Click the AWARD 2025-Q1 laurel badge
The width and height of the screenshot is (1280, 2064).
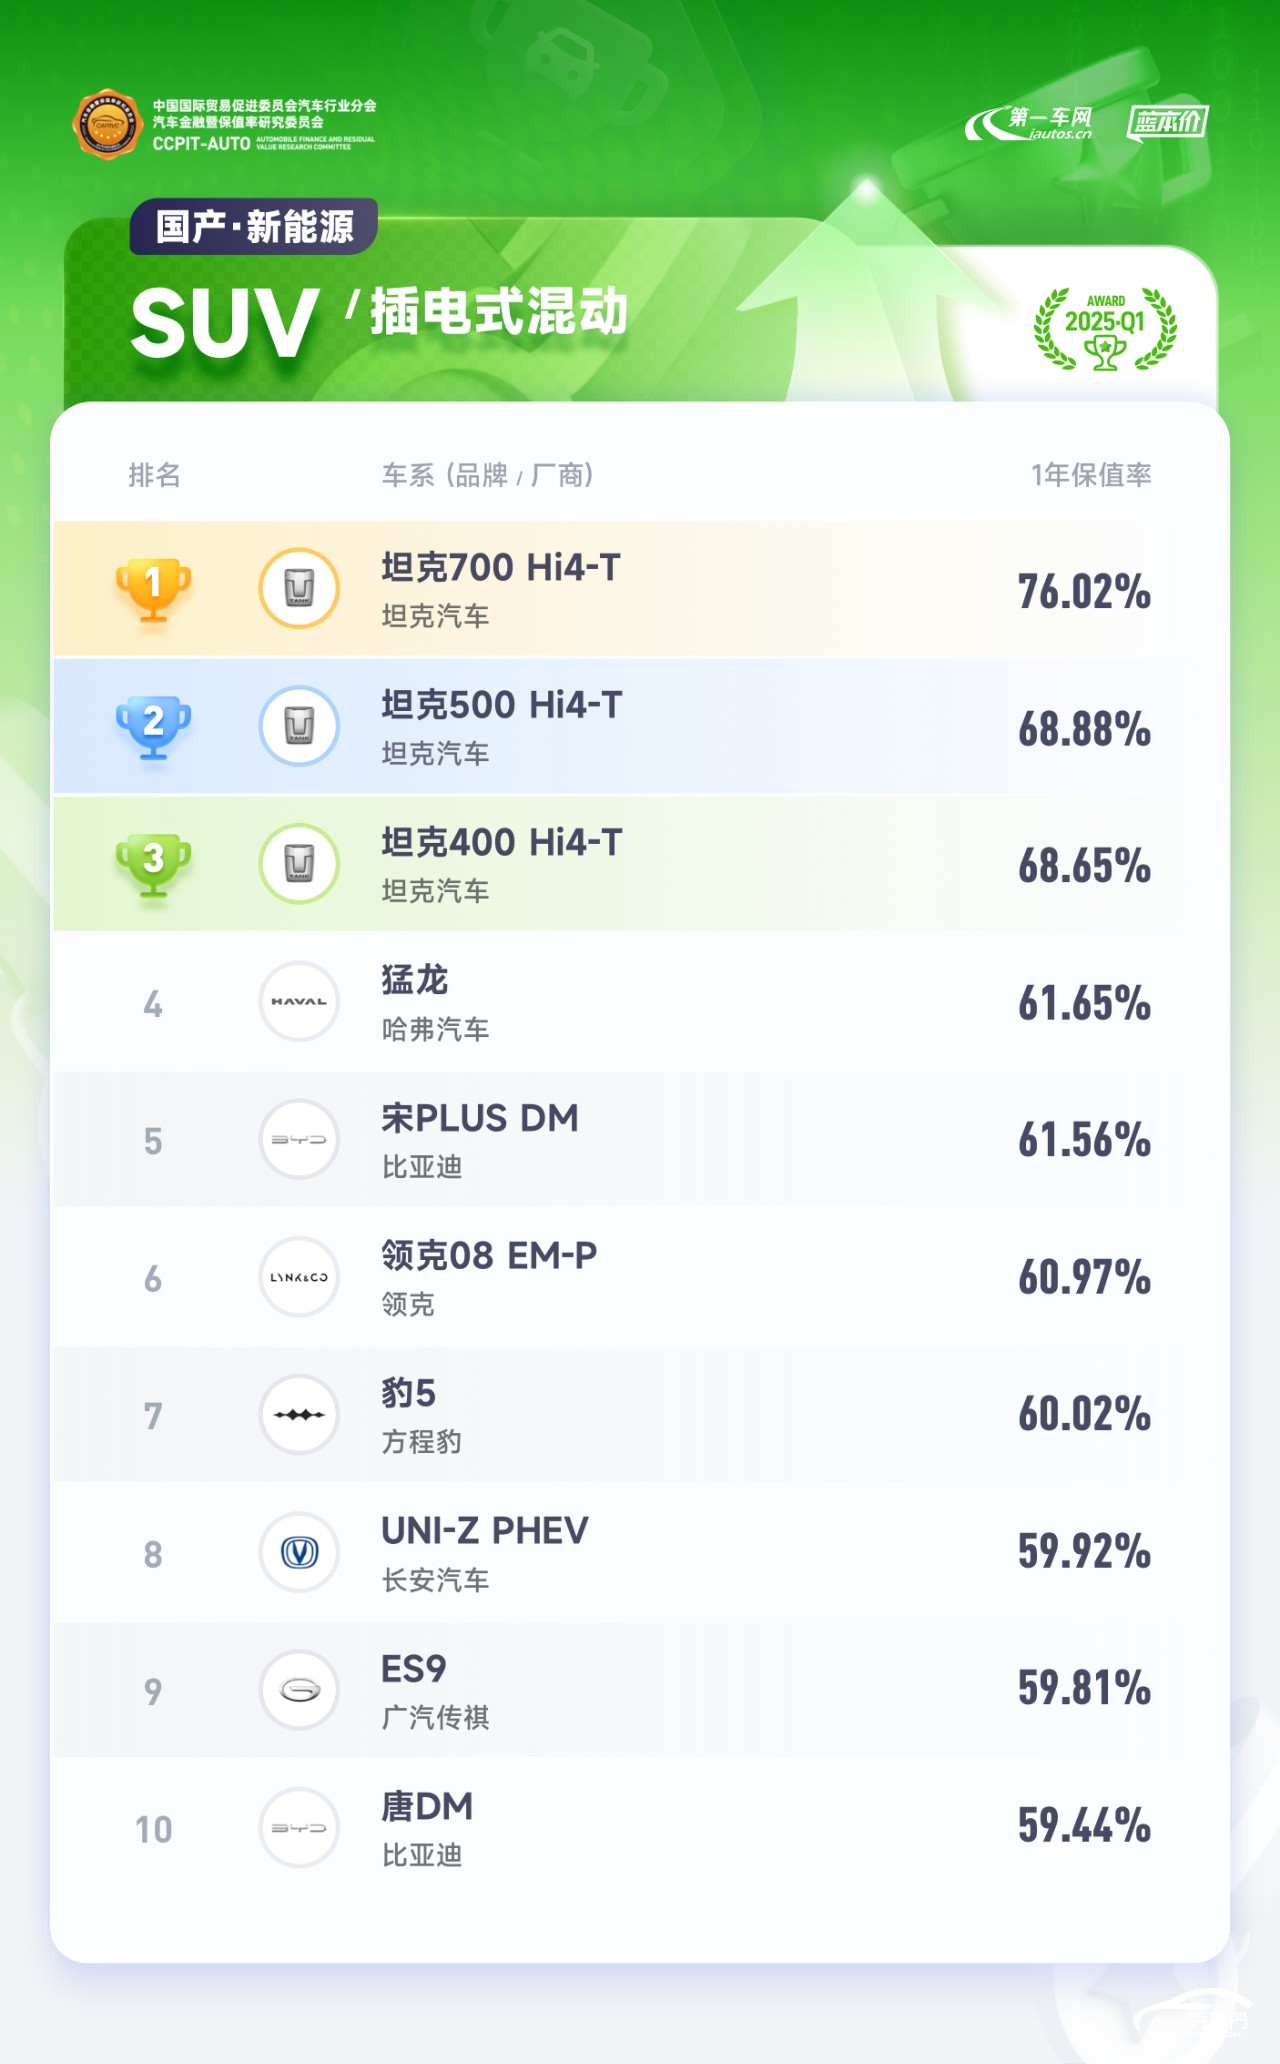1105,329
